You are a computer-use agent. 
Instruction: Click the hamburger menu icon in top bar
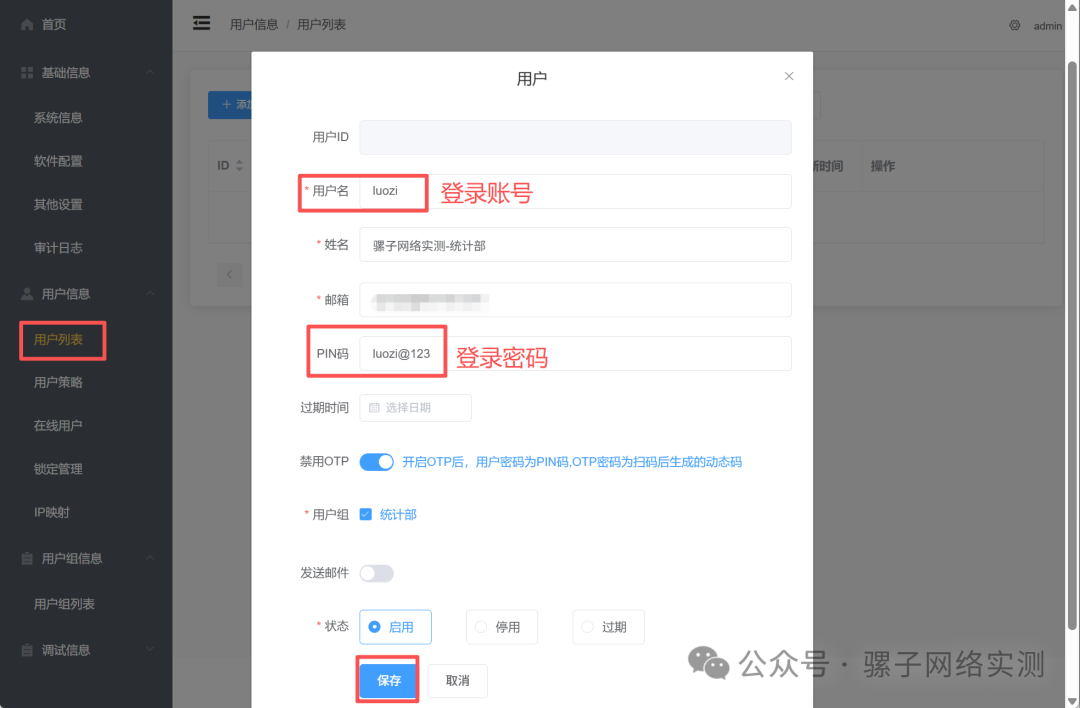tap(201, 23)
